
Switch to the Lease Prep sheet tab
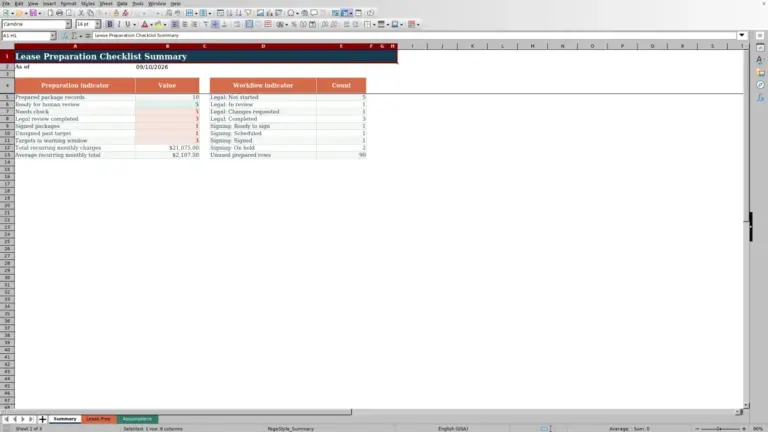pyautogui.click(x=98, y=419)
